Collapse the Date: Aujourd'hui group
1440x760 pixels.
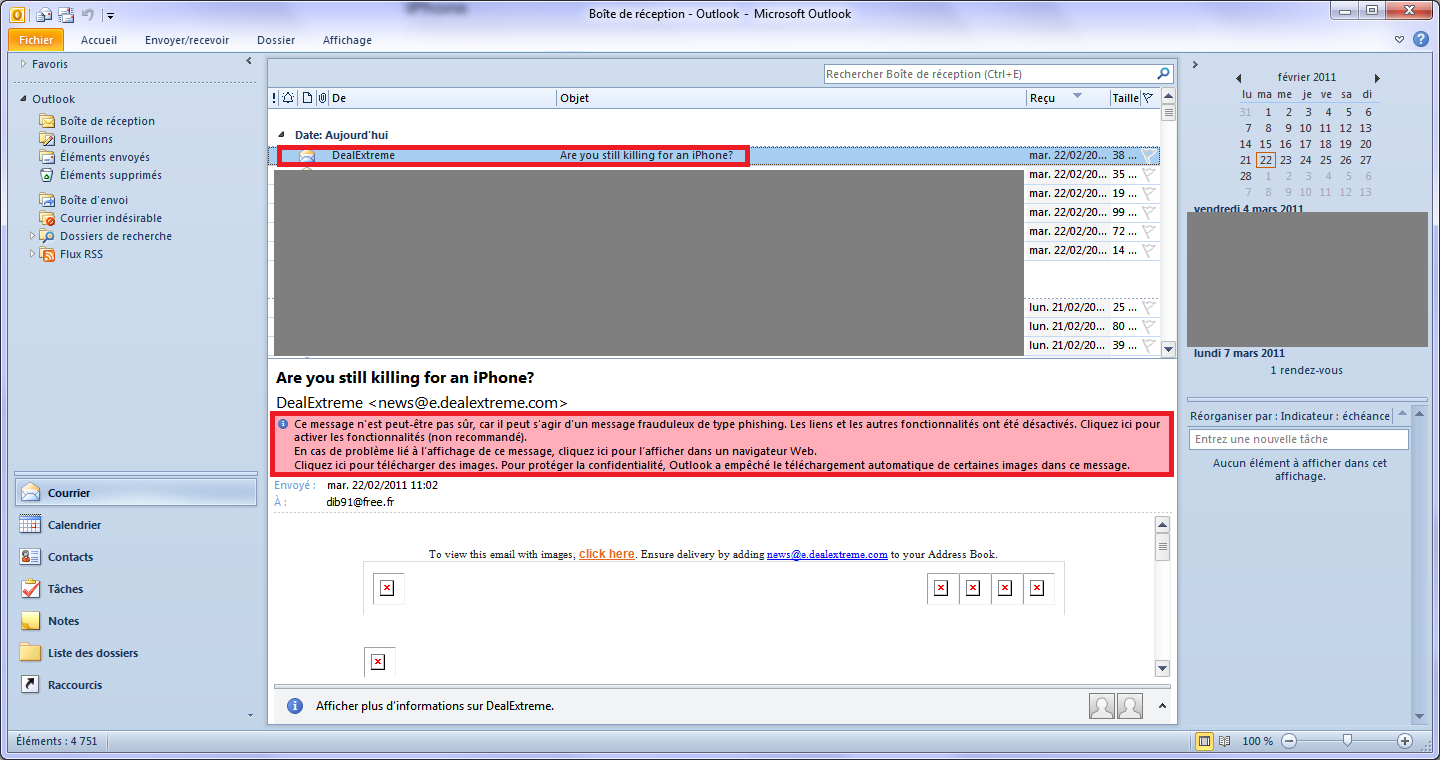click(281, 134)
